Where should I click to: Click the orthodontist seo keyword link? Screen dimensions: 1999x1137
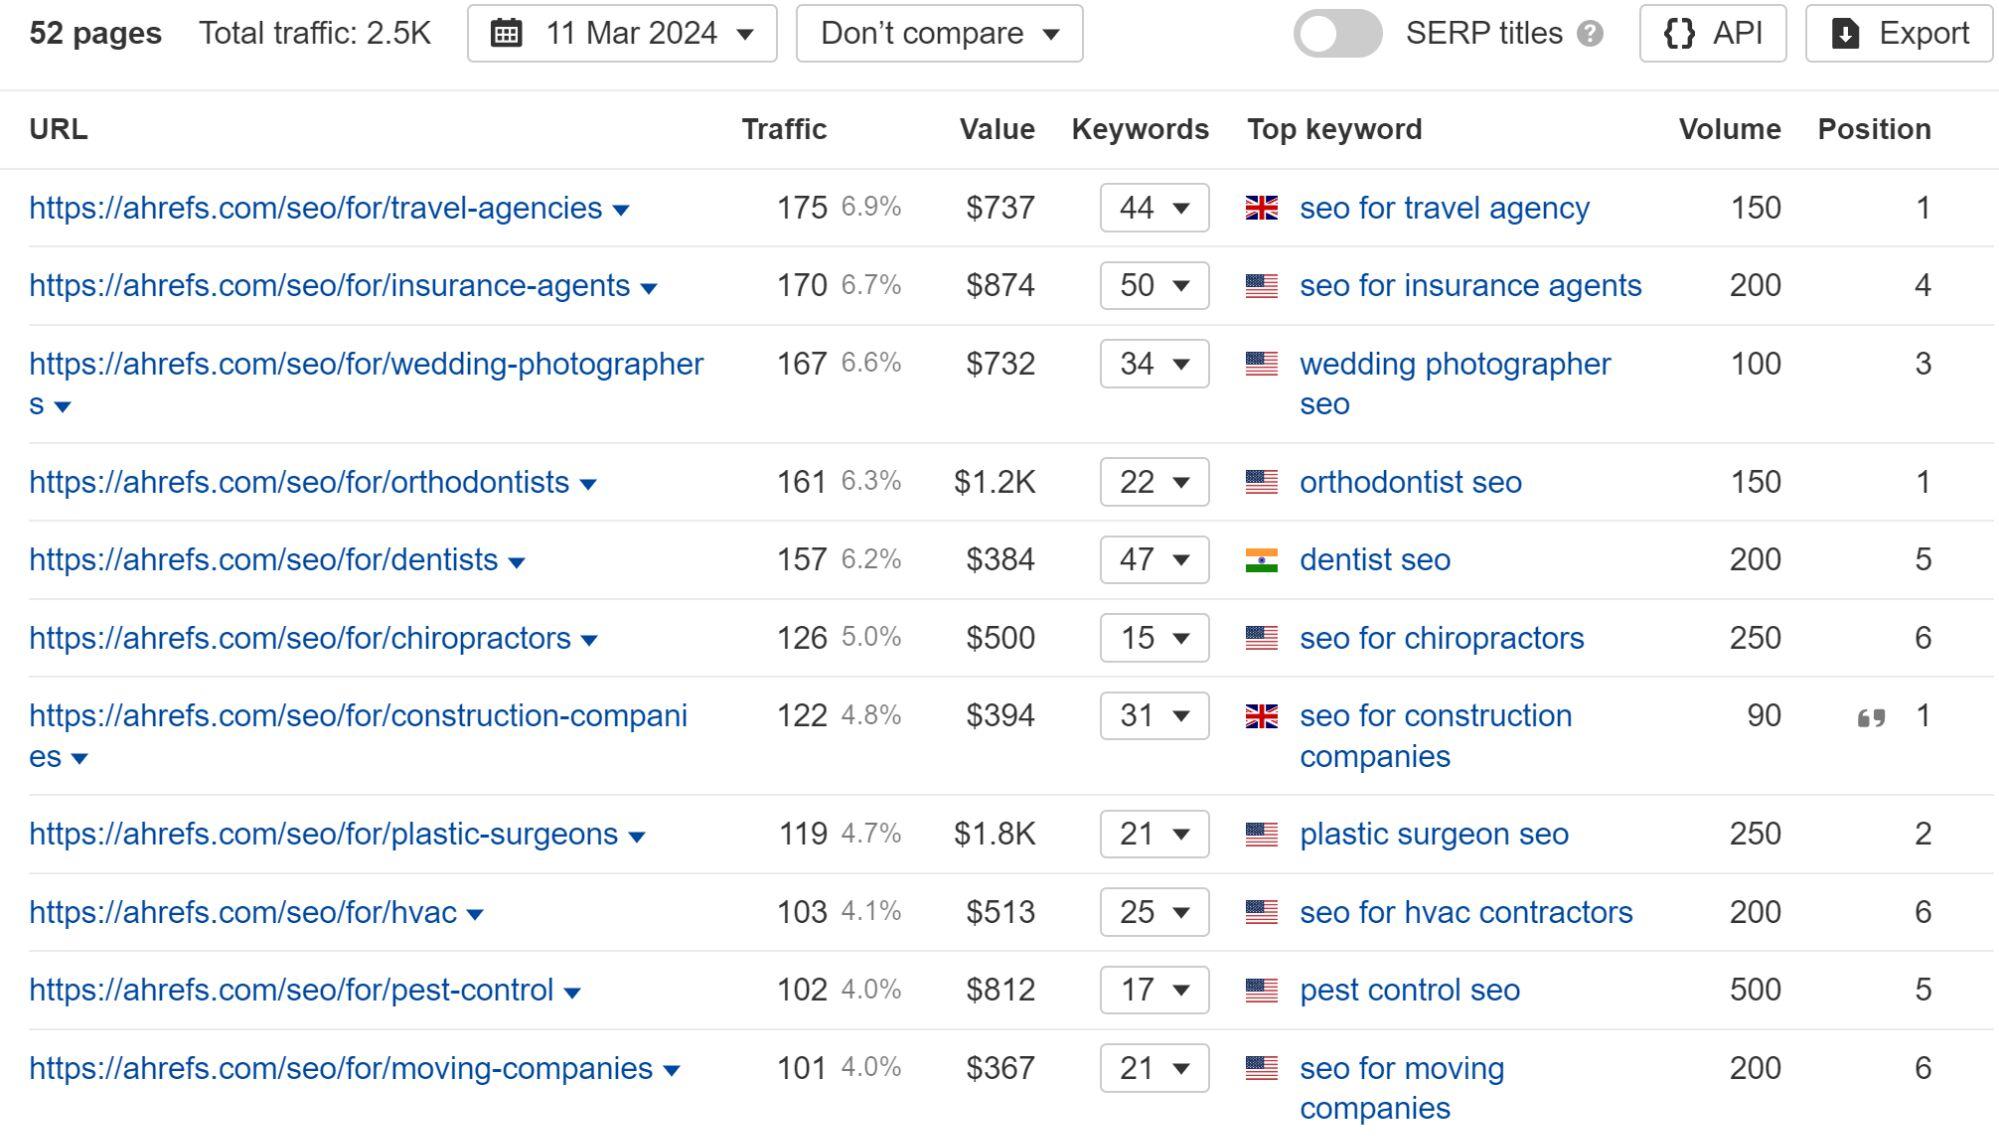tap(1409, 481)
